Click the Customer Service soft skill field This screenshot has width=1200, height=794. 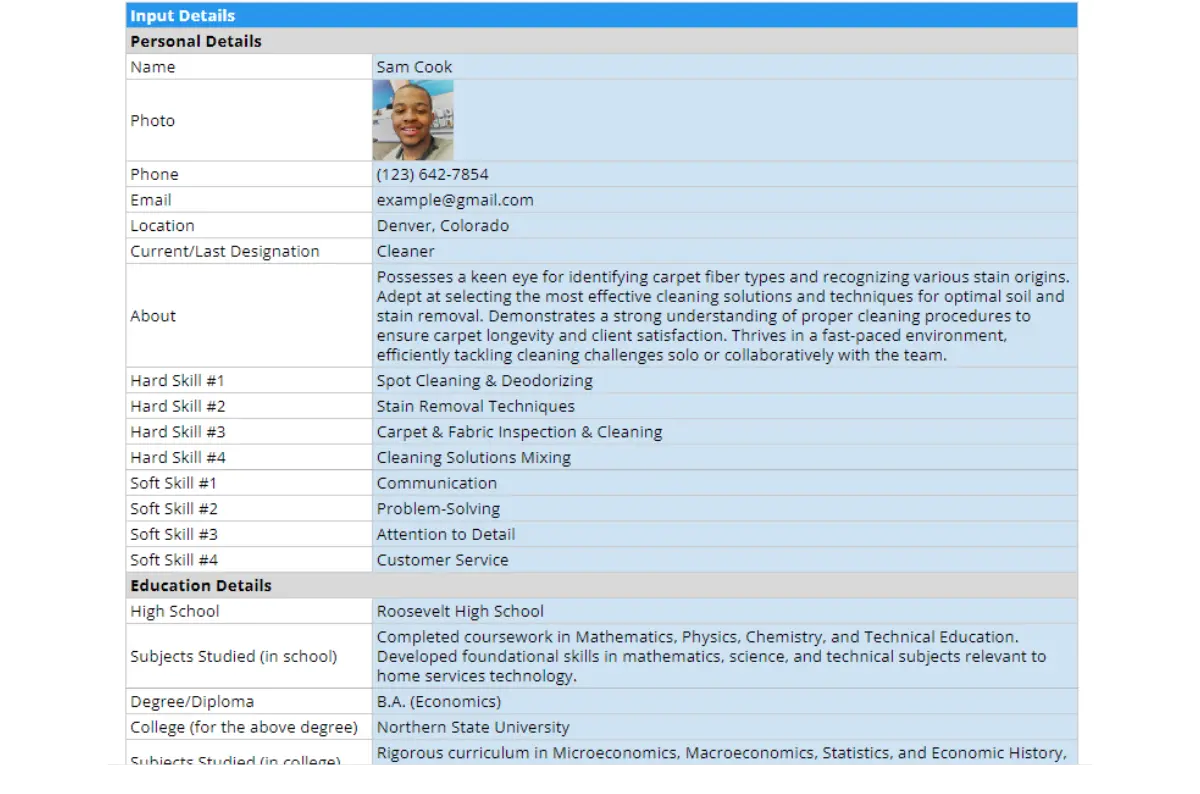click(724, 560)
